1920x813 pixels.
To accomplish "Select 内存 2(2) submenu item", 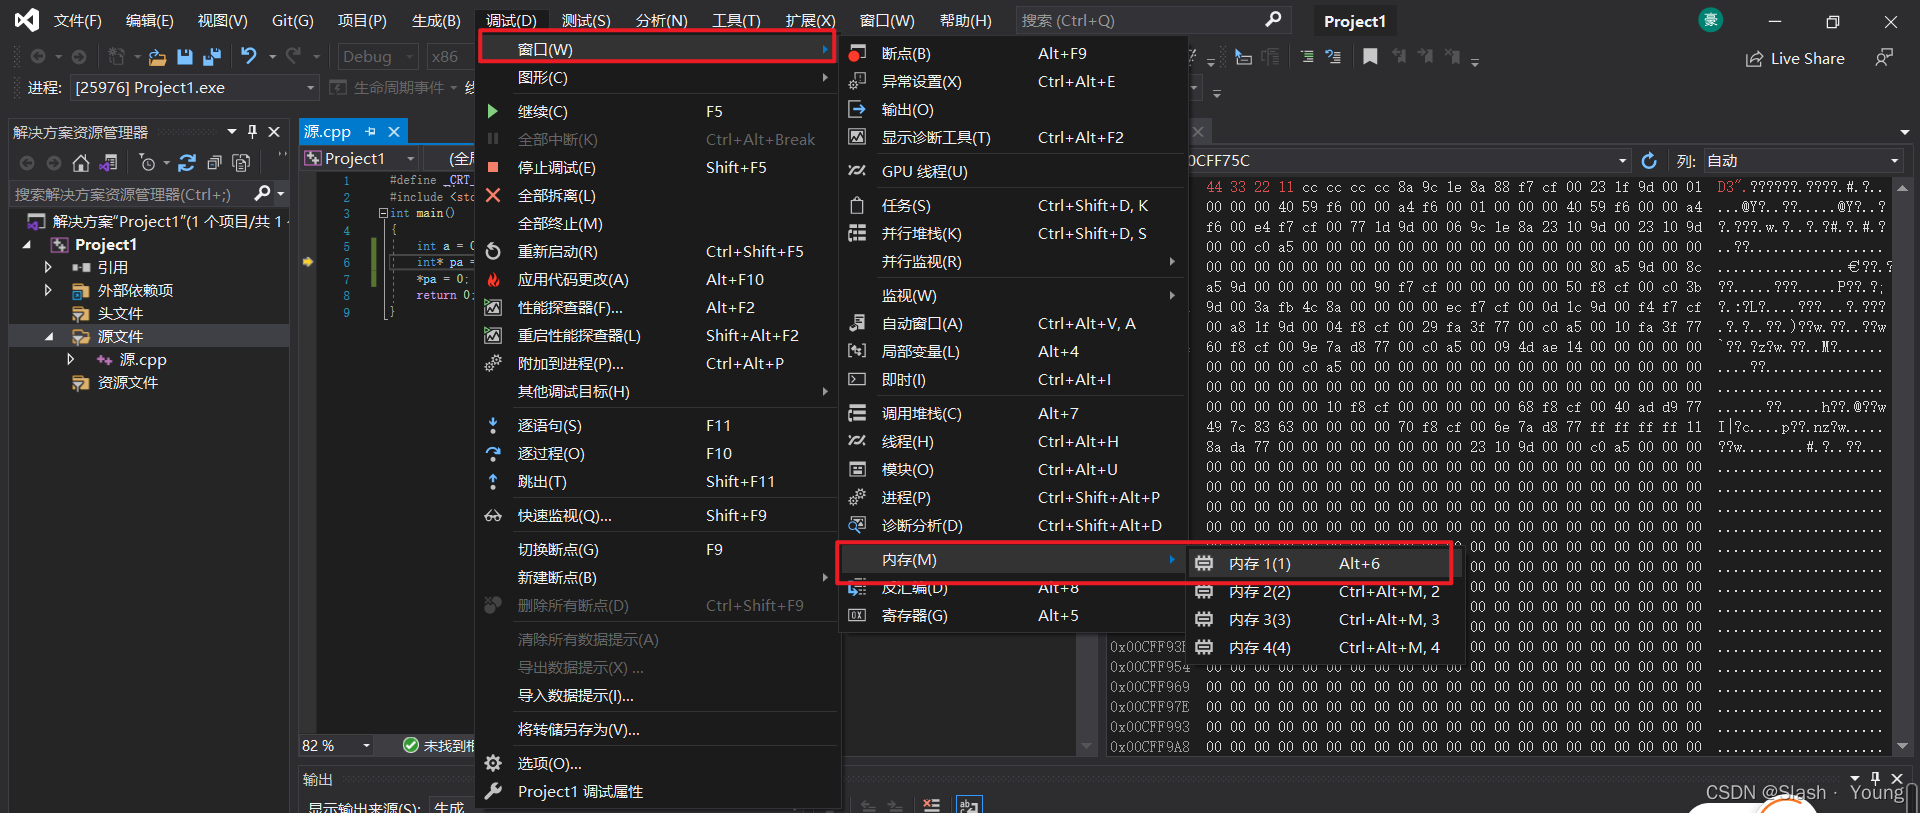I will [x=1325, y=592].
